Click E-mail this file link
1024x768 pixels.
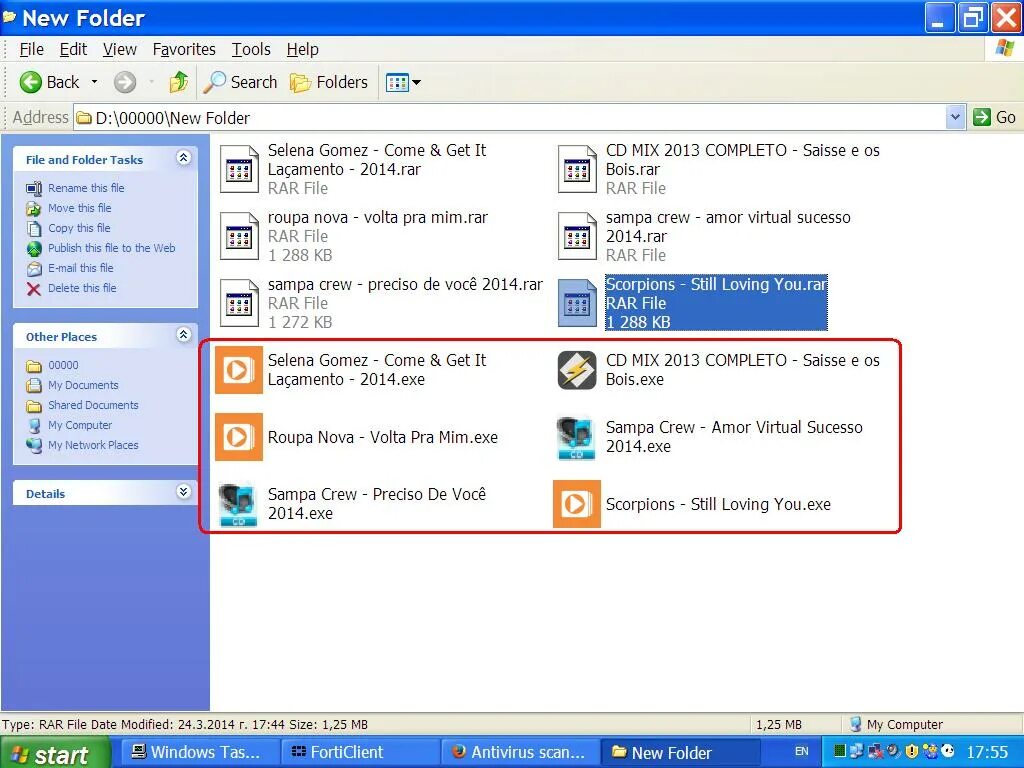click(x=80, y=268)
